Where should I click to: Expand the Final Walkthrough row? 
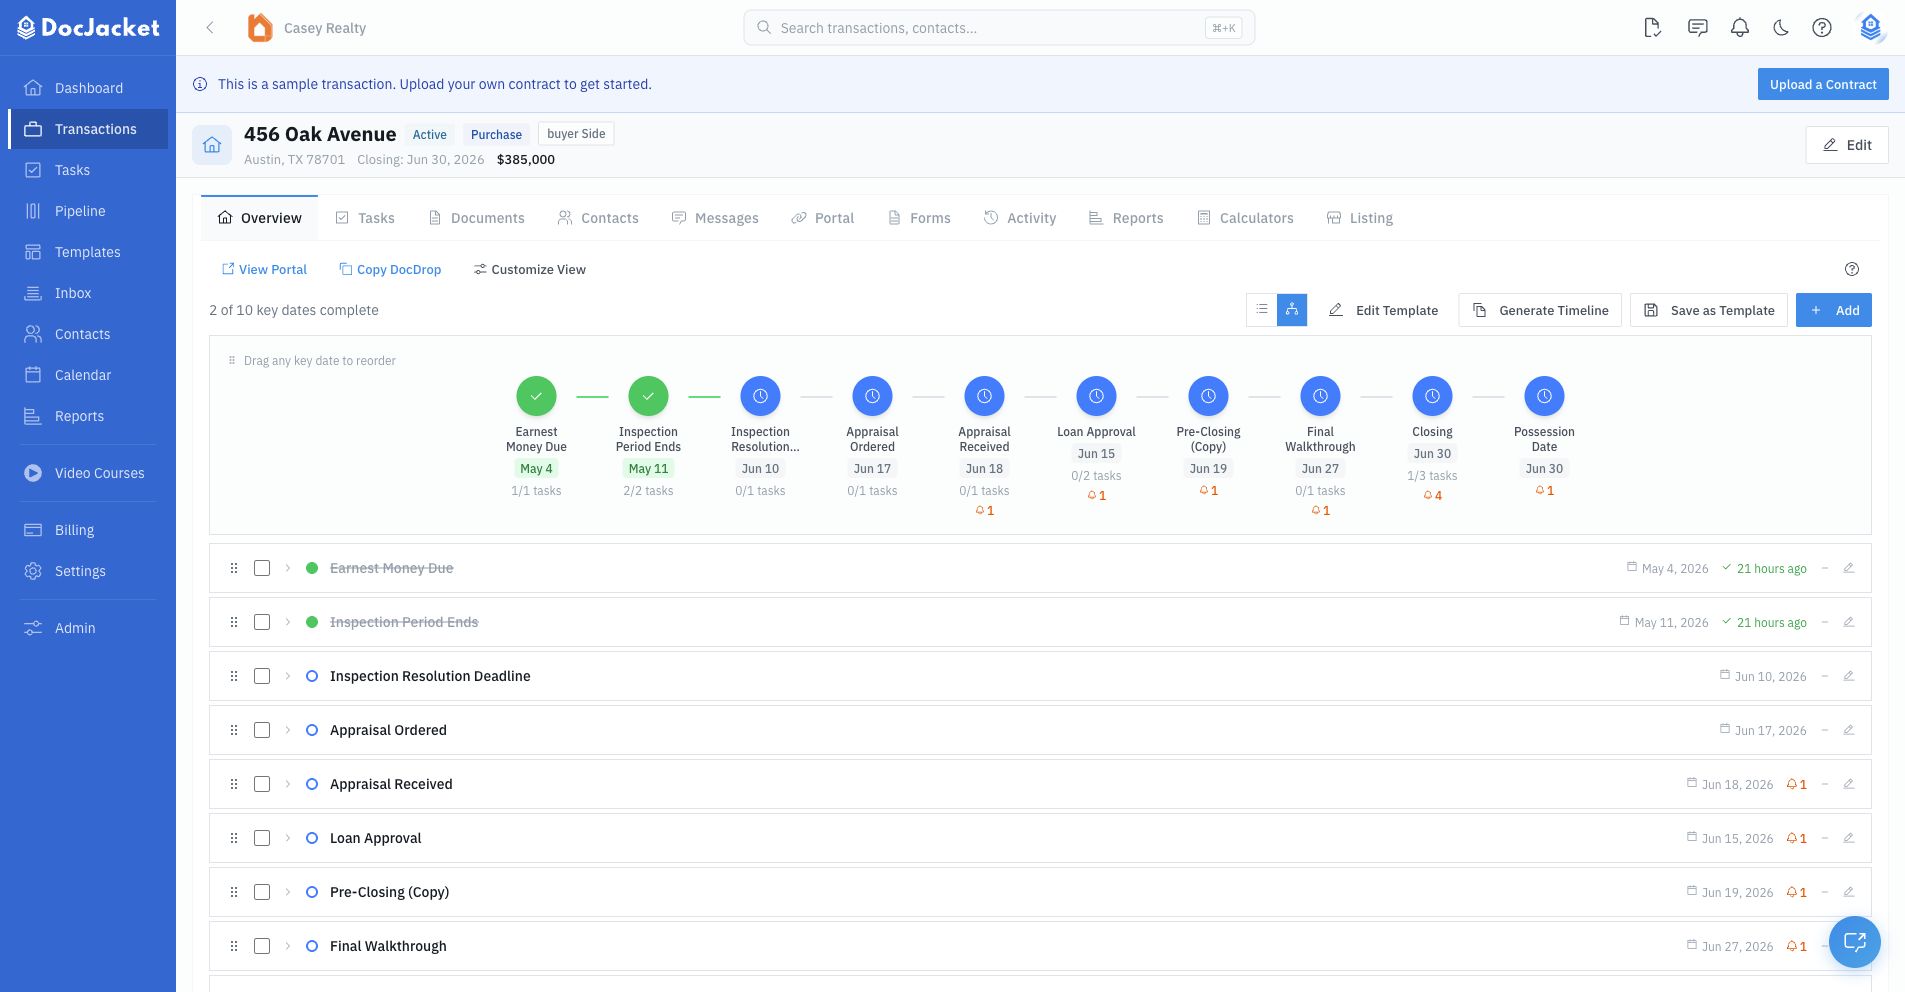tap(288, 946)
